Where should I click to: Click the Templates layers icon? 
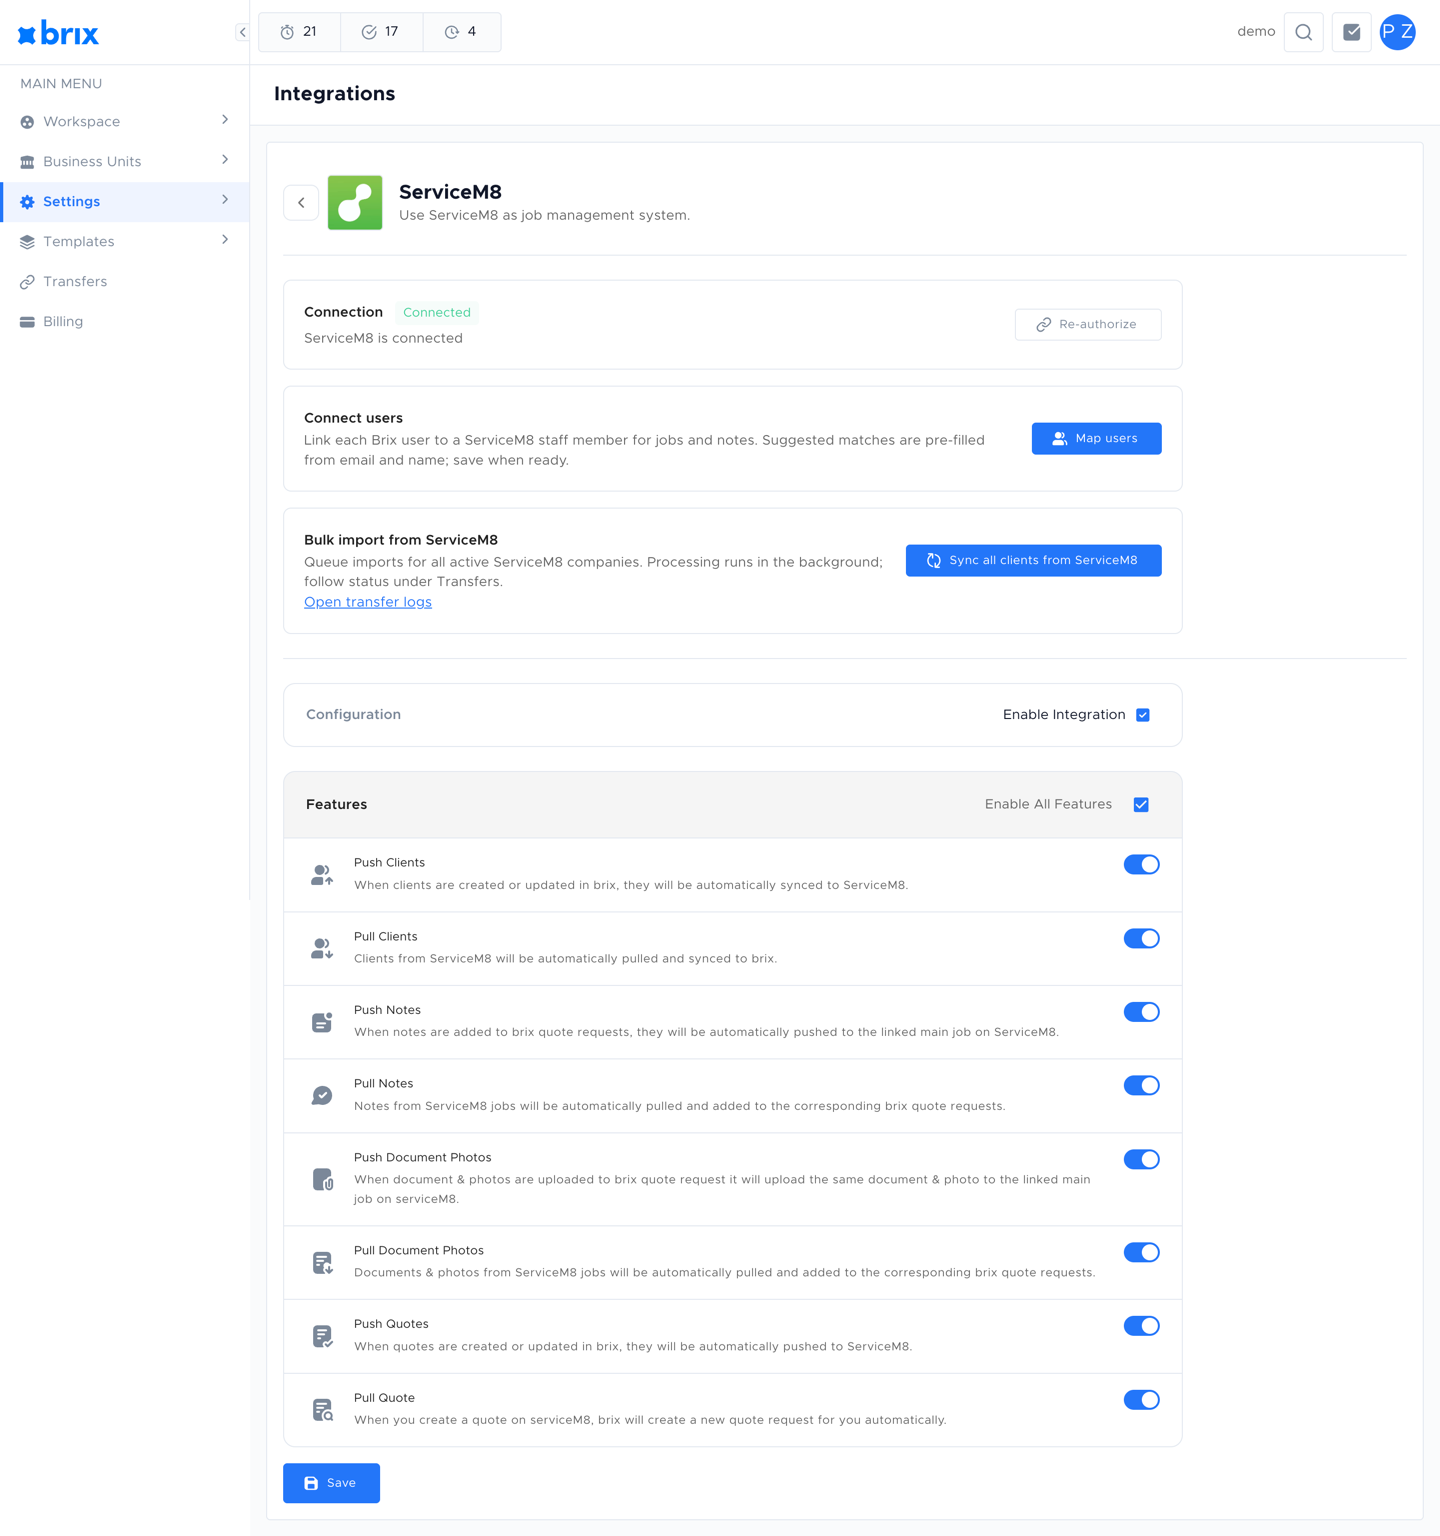coord(27,242)
